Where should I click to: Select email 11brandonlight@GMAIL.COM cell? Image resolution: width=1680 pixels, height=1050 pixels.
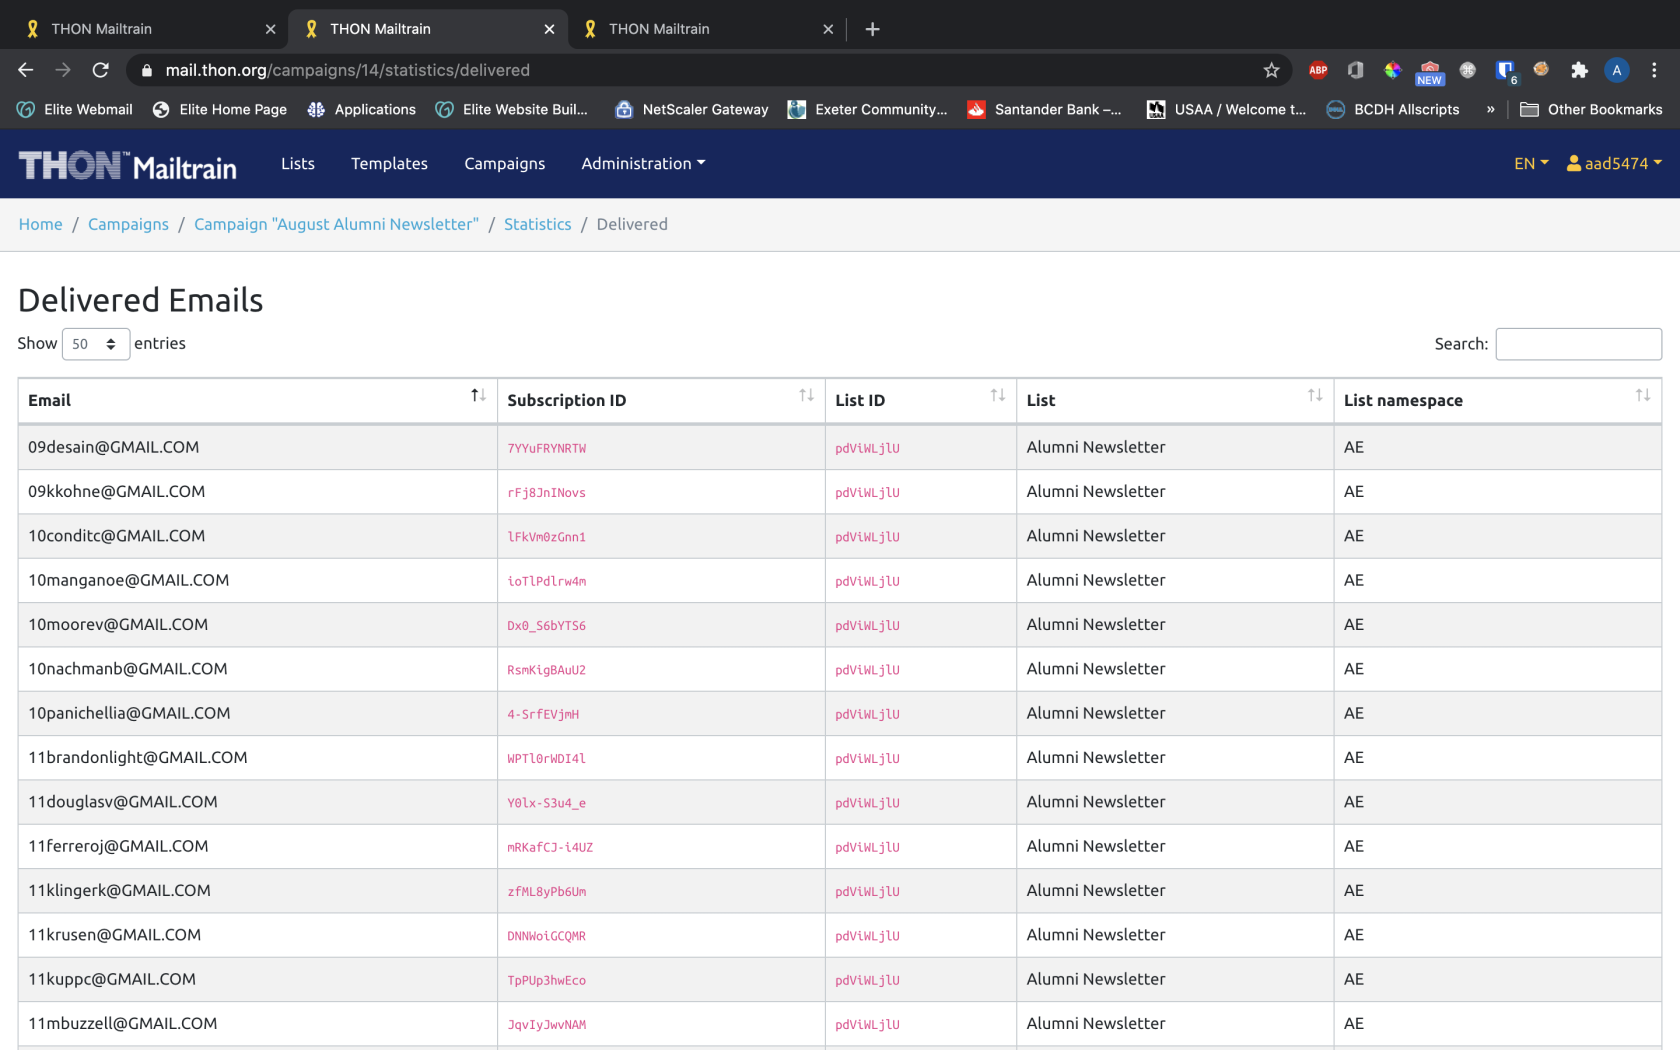[258, 758]
